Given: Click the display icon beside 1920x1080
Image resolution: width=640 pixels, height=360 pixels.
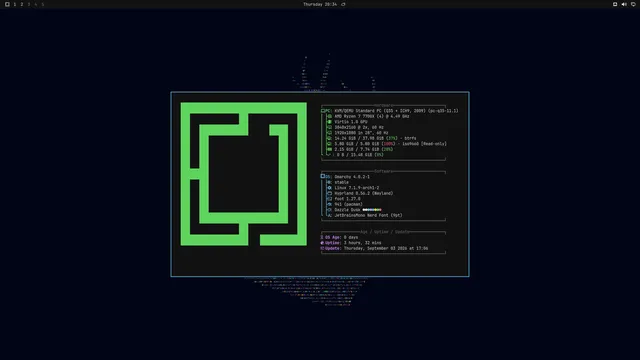Looking at the screenshot, I should point(329,133).
